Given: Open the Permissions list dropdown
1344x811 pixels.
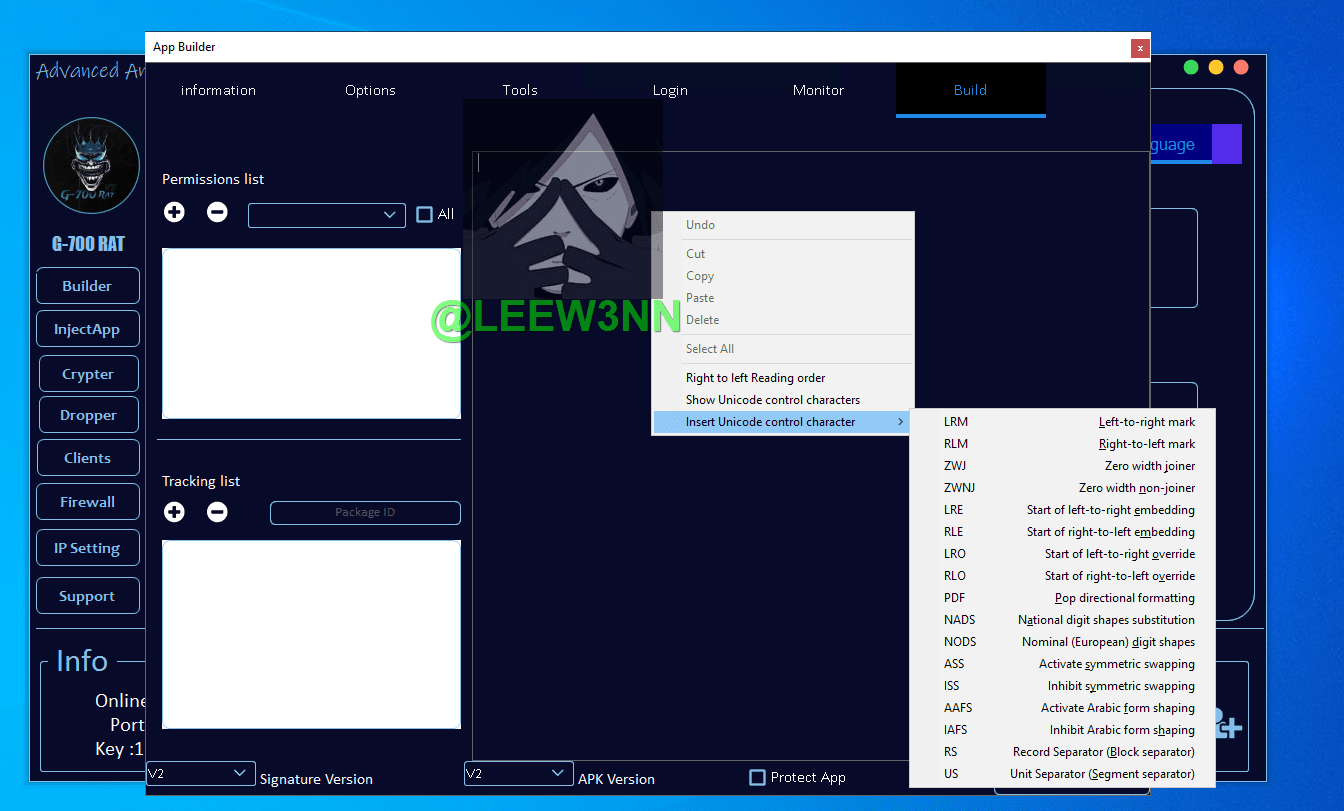Looking at the screenshot, I should pyautogui.click(x=326, y=215).
